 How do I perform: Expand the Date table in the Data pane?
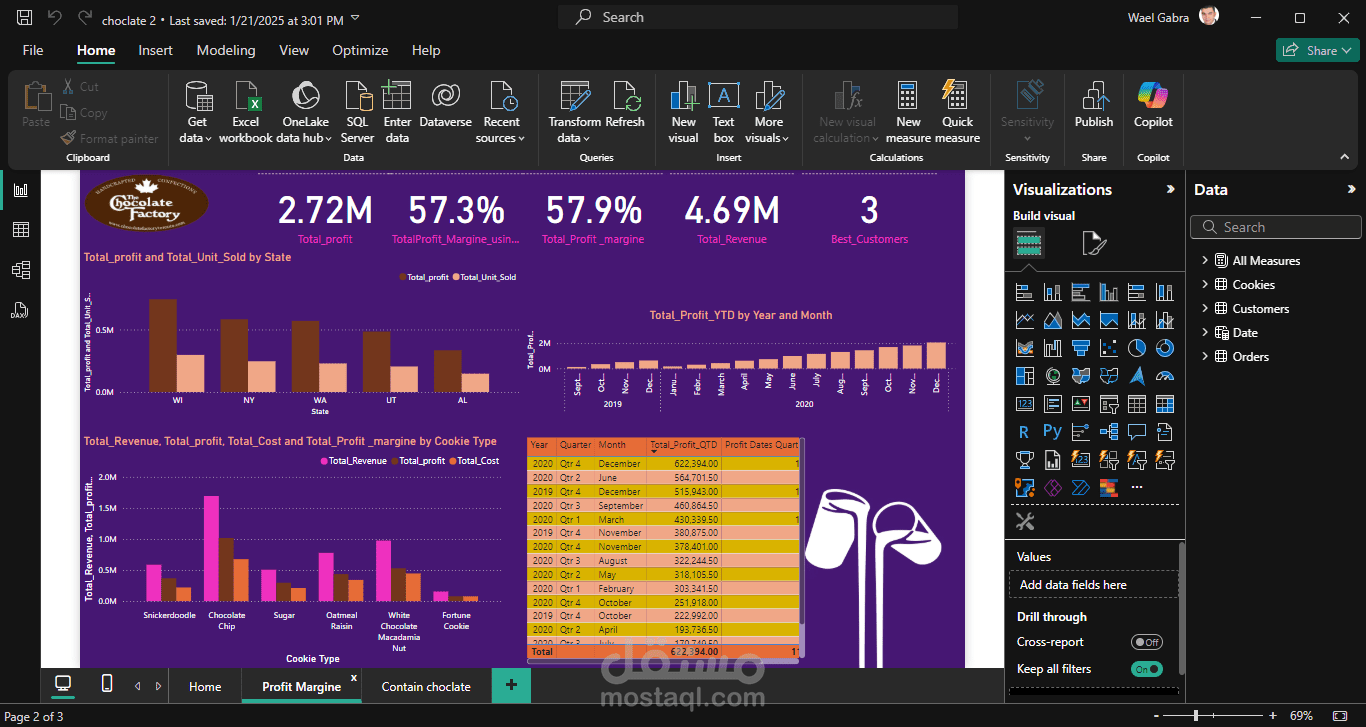[x=1205, y=332]
